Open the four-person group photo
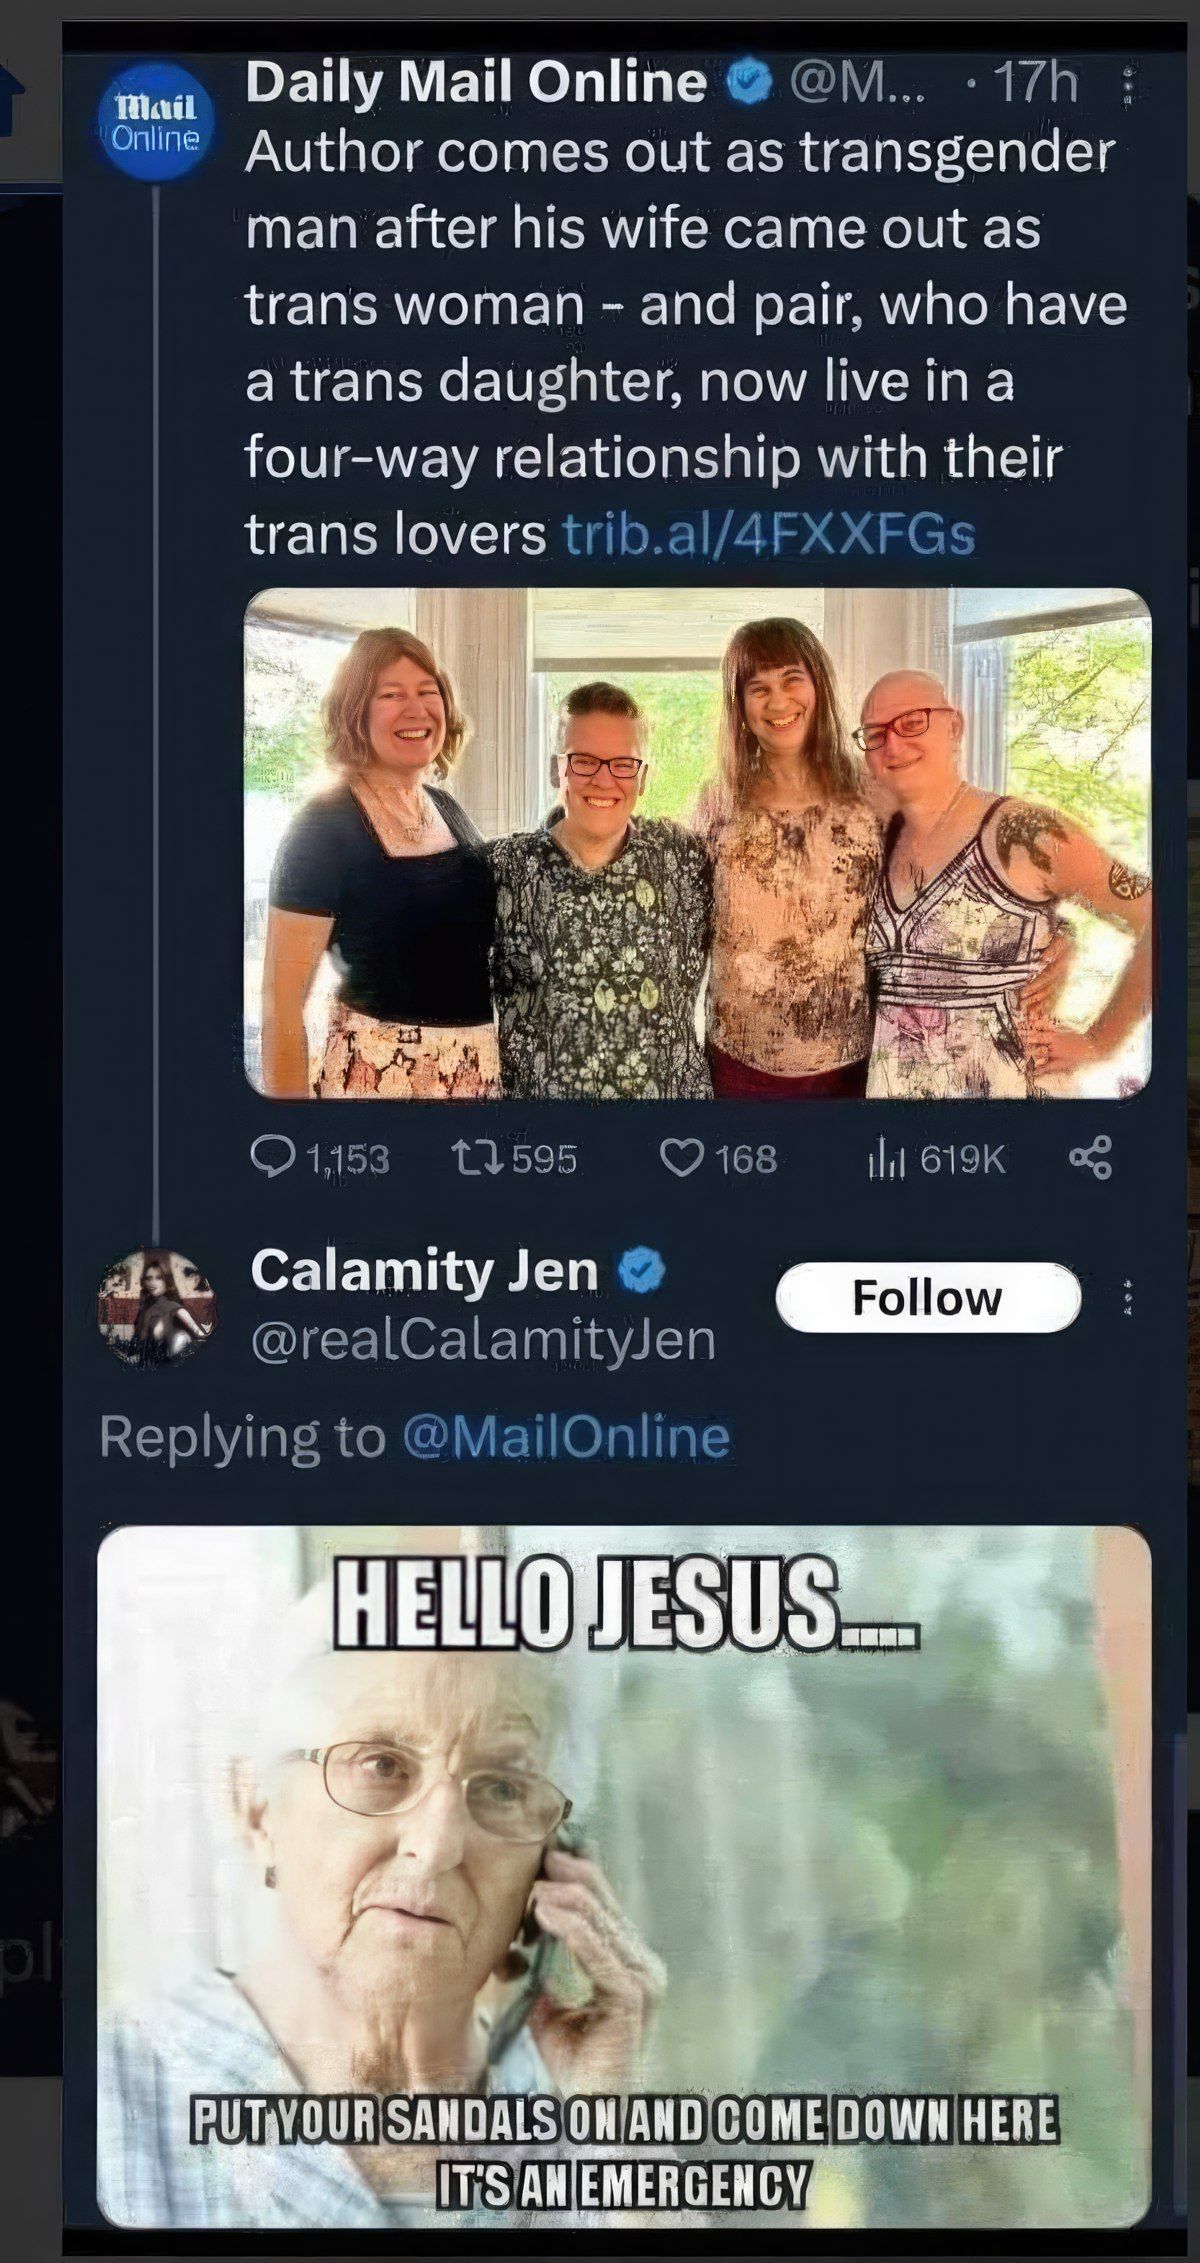The width and height of the screenshot is (1200, 2263). [x=697, y=843]
